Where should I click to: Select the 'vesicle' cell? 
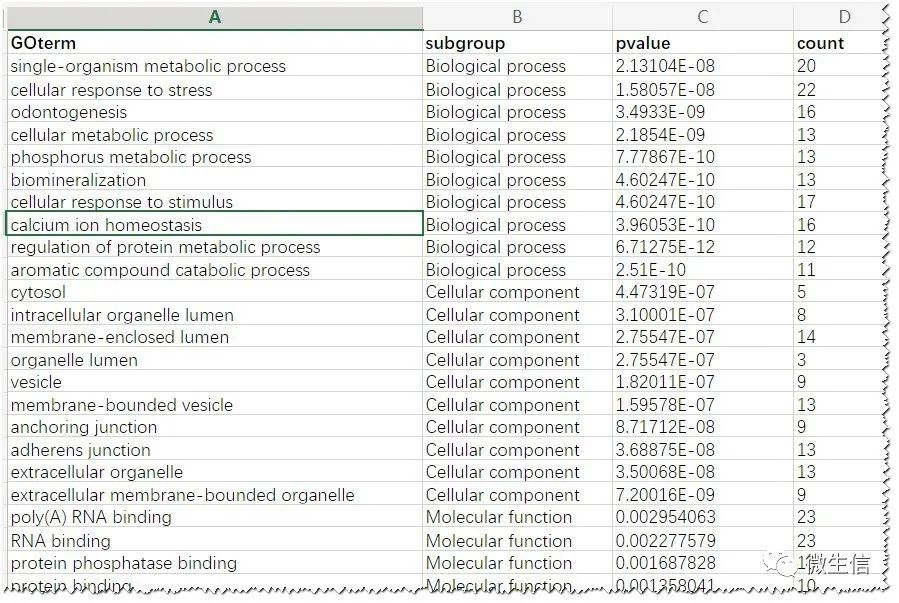point(214,382)
